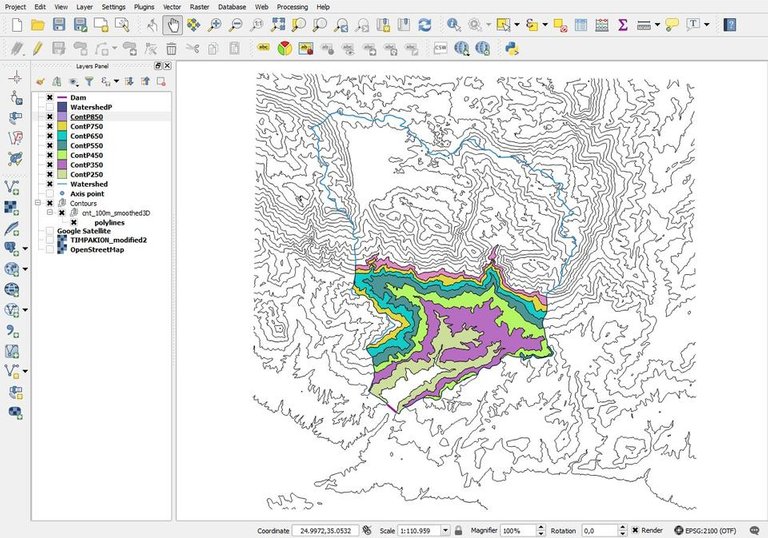Select the Pan Map hand tool

point(172,24)
